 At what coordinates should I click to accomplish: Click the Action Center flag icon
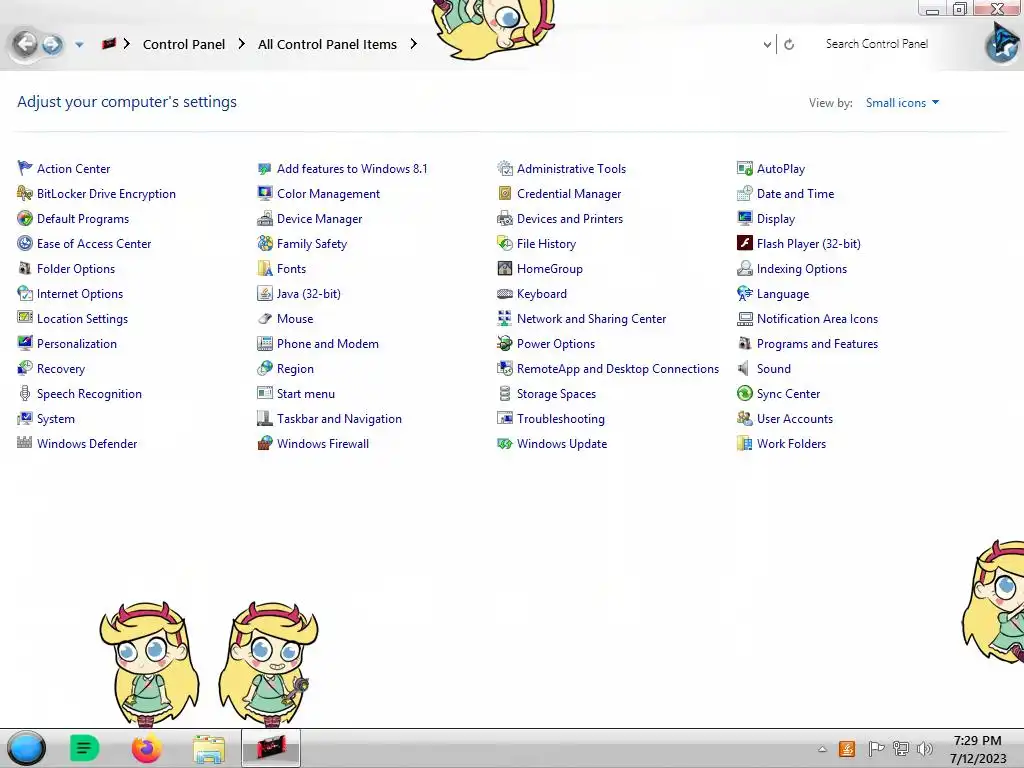tap(25, 168)
